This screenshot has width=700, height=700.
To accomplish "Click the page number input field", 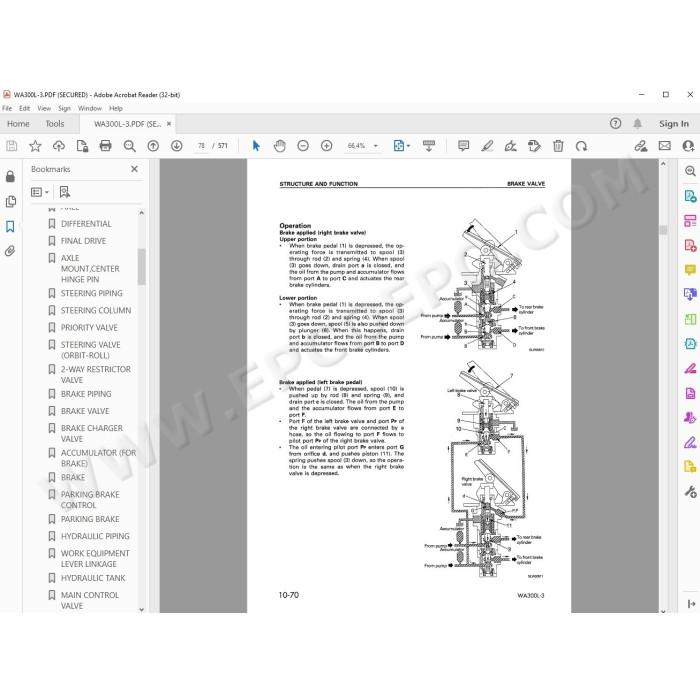I will pyautogui.click(x=201, y=146).
